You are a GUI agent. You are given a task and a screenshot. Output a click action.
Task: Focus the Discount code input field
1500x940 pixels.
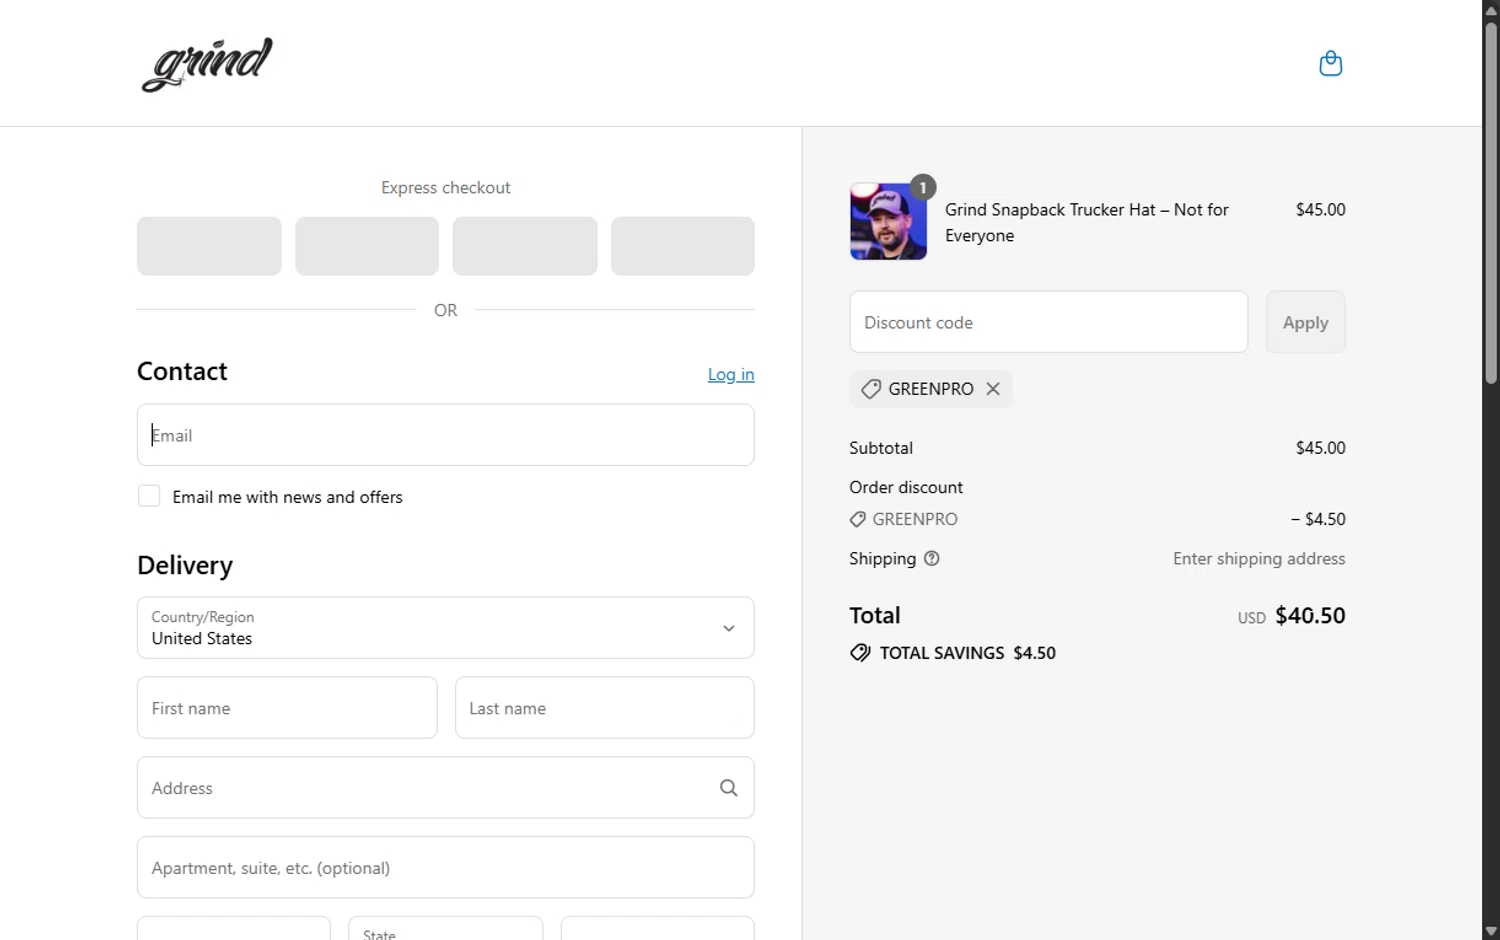(x=1049, y=322)
